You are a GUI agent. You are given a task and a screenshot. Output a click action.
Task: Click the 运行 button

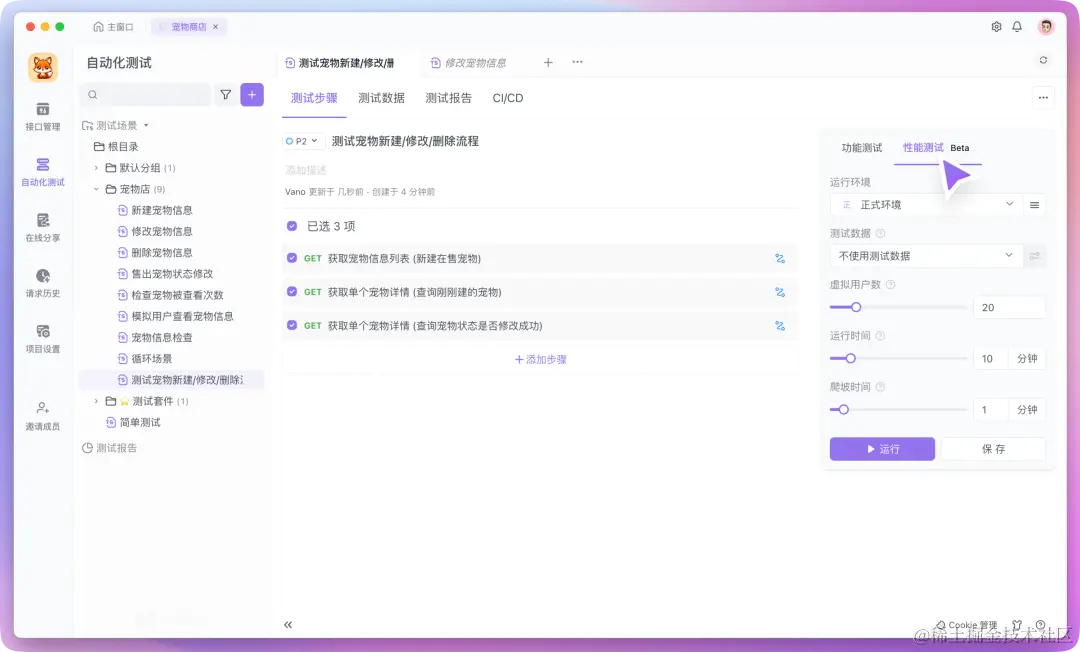click(881, 448)
